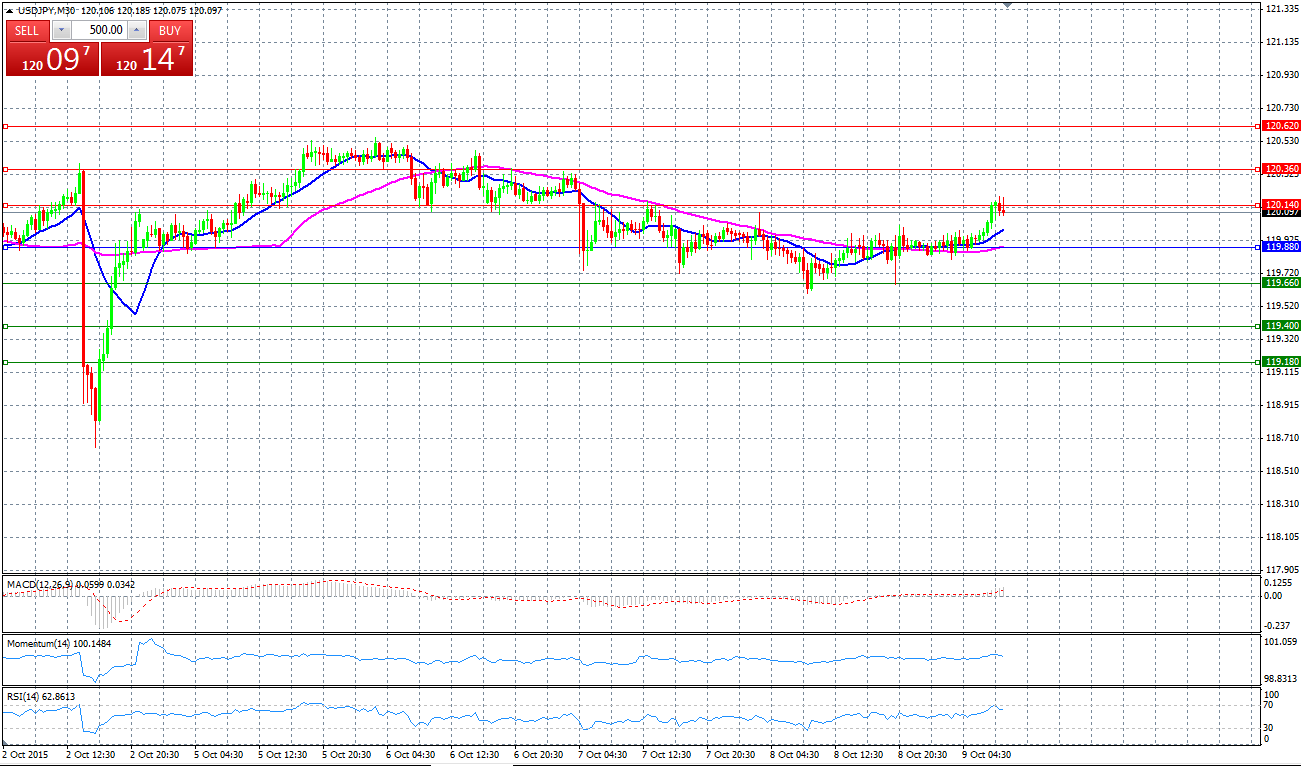Click the 101.059 Momentum scale value
This screenshot has height=766, width=1301.
tap(1281, 642)
